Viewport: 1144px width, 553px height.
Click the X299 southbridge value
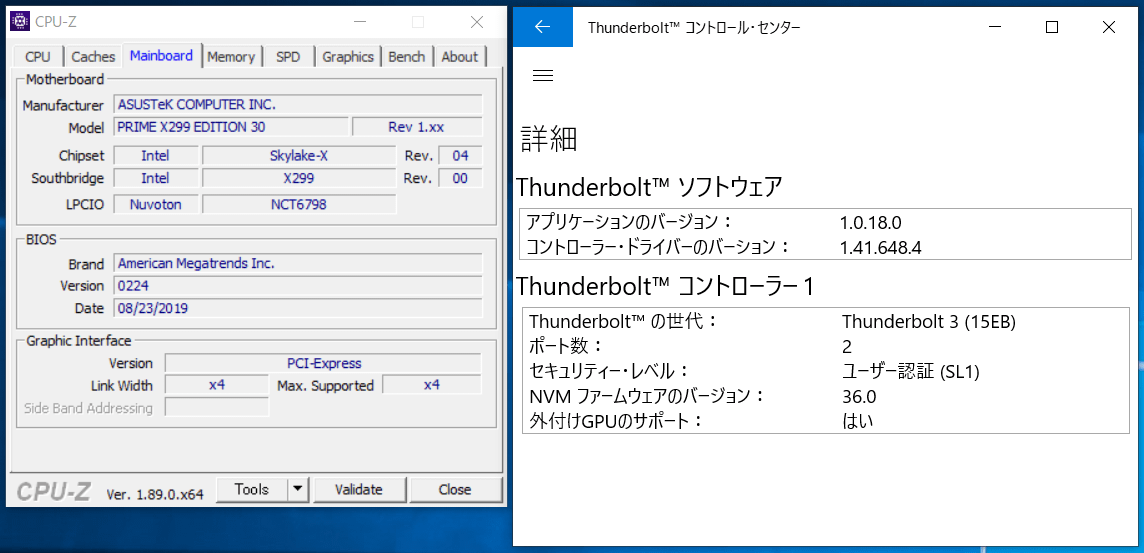pos(298,178)
